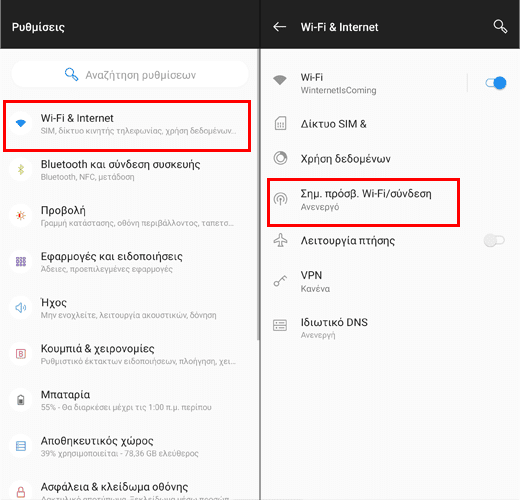Tap the hotspot icon beside Σημ. πρόσβ. Wi-Fi

coord(280,199)
